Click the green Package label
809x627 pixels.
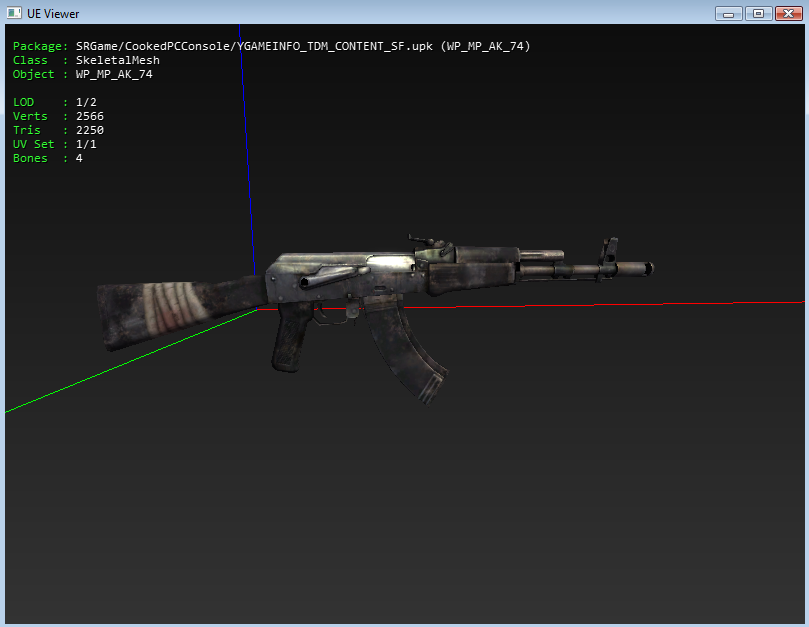click(40, 46)
